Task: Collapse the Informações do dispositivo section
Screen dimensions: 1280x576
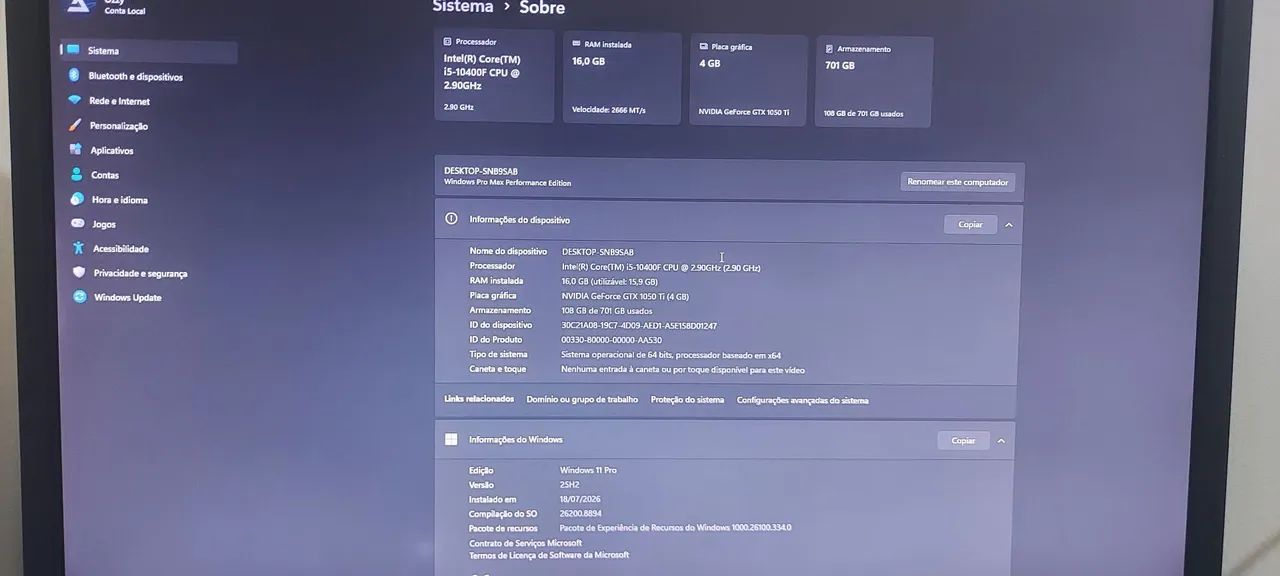Action: tap(1009, 225)
